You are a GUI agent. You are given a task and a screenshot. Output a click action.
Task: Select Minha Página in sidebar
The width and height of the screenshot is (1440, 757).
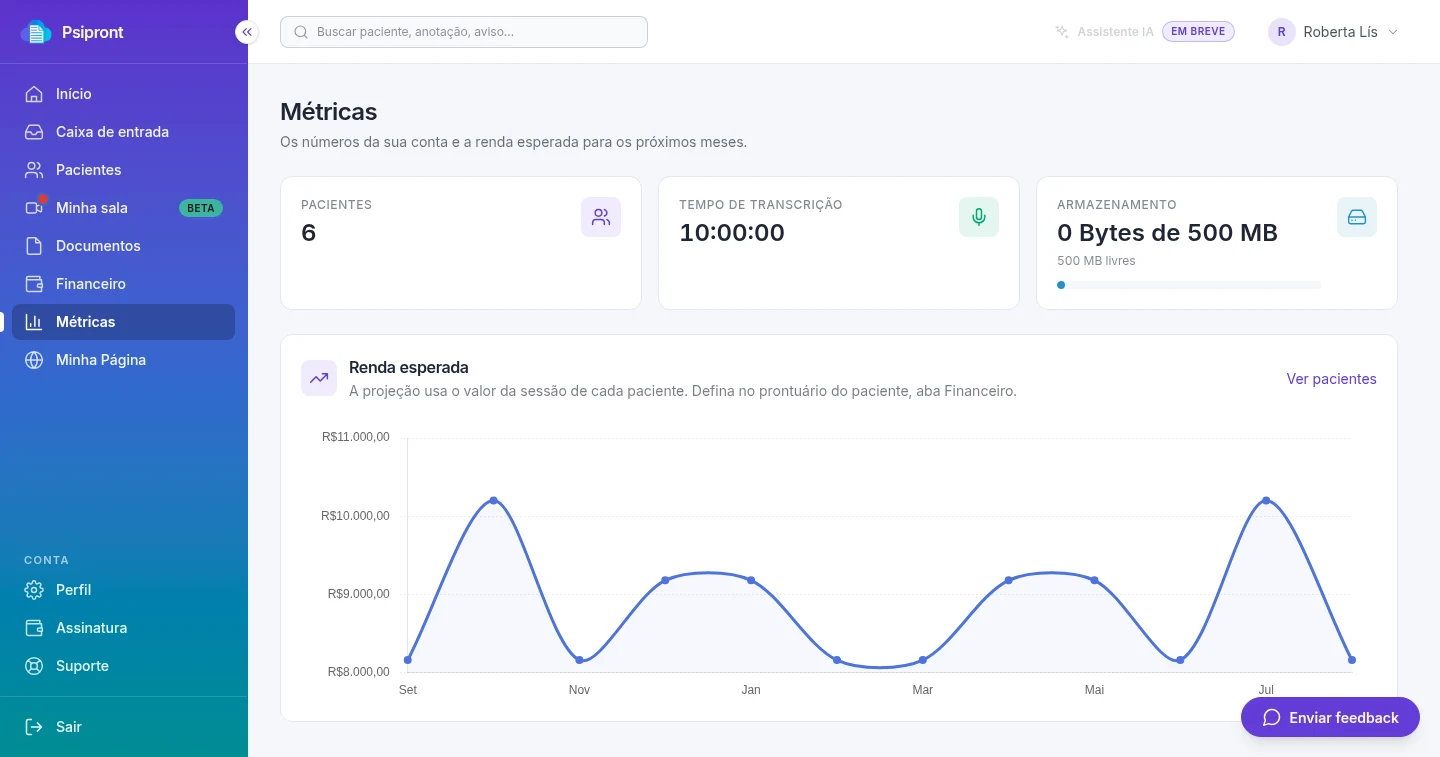tap(124, 360)
